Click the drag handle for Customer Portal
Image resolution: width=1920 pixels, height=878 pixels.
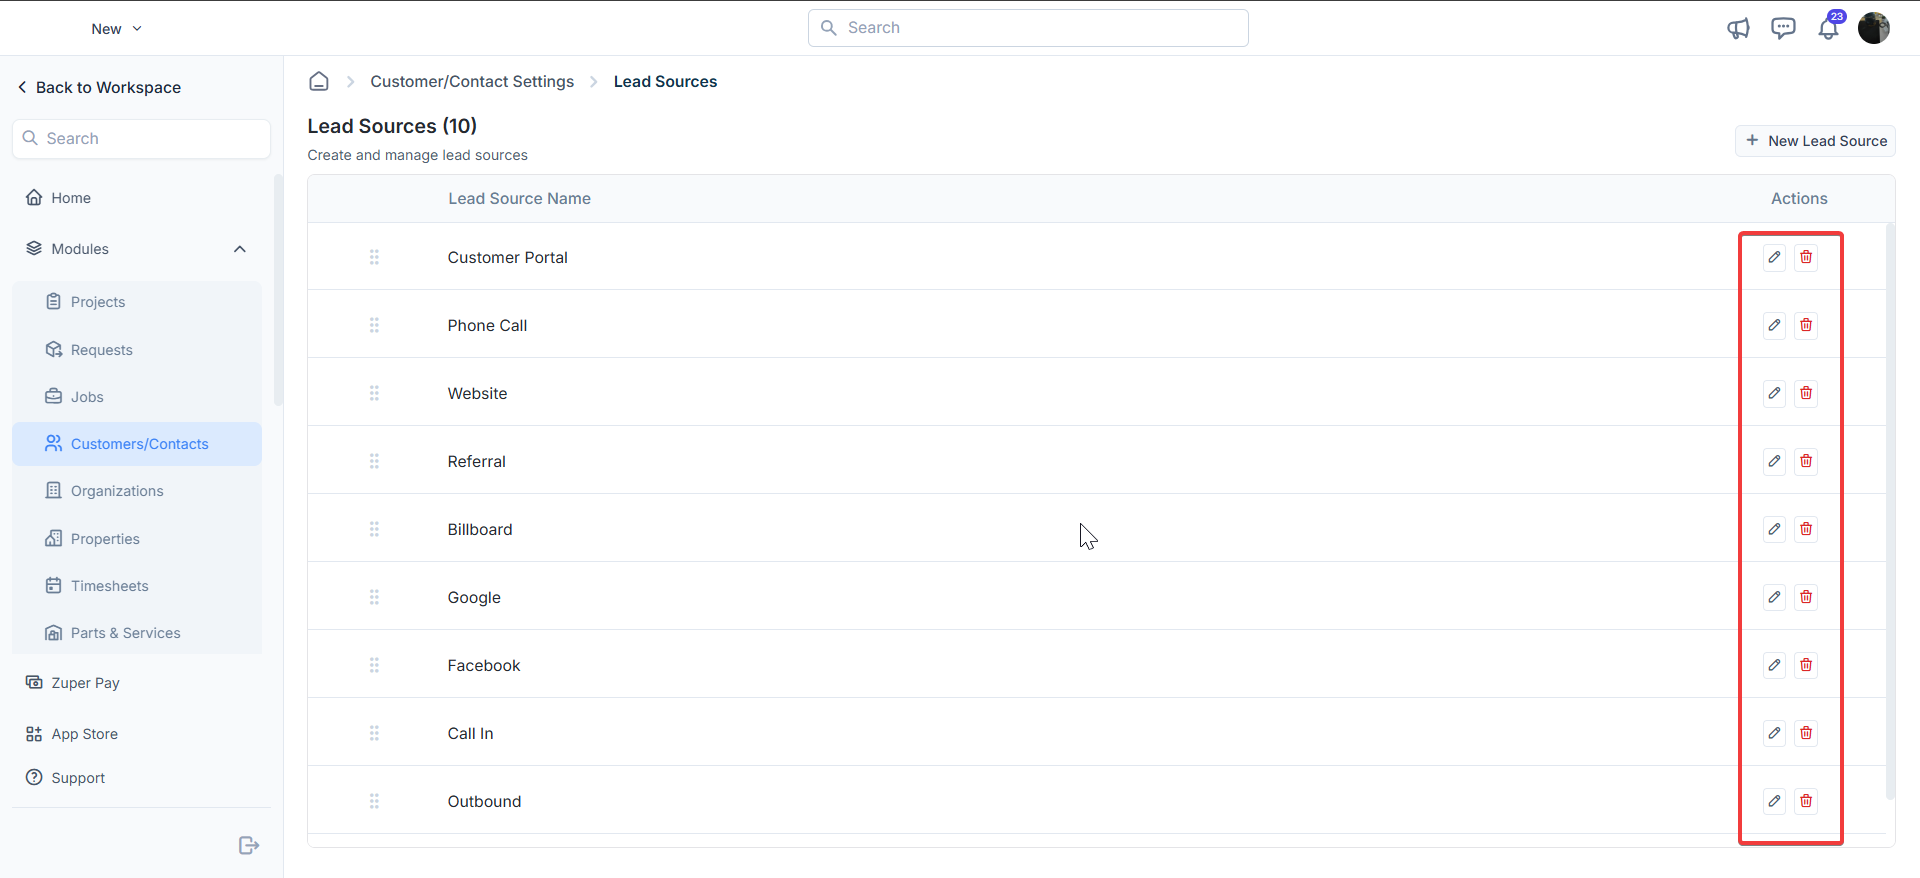[374, 257]
